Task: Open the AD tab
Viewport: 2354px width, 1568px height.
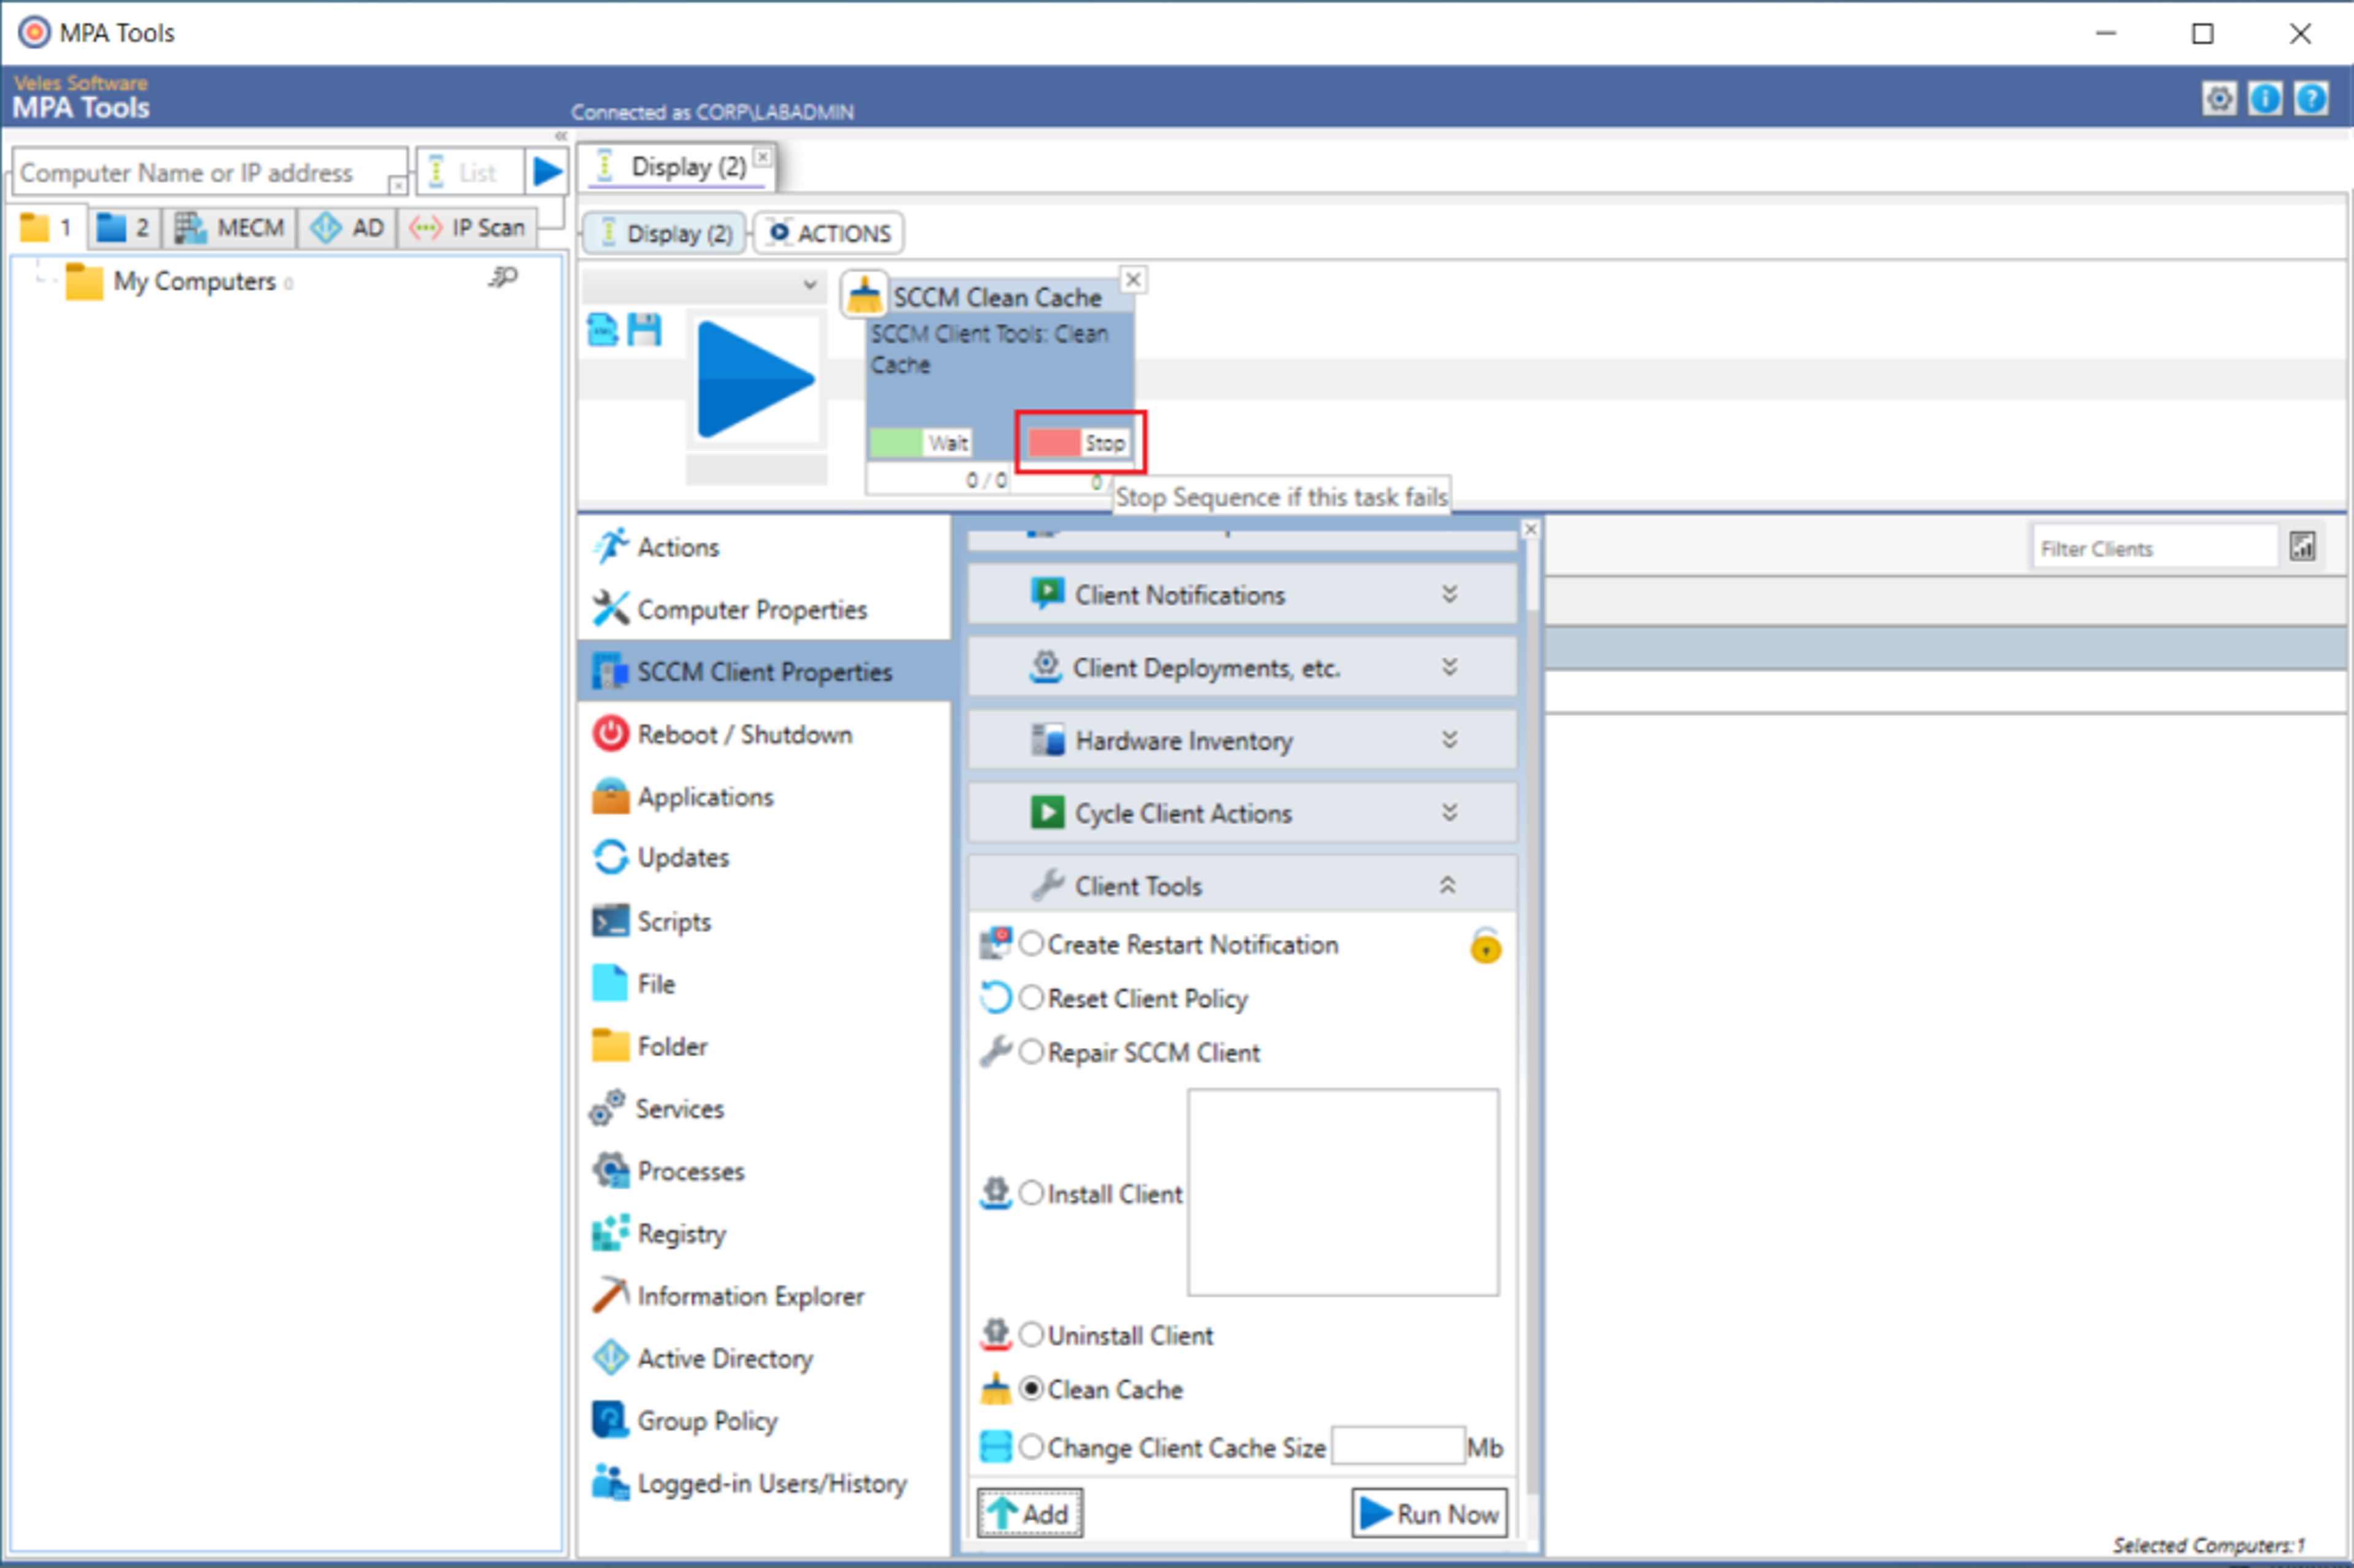Action: tap(348, 228)
